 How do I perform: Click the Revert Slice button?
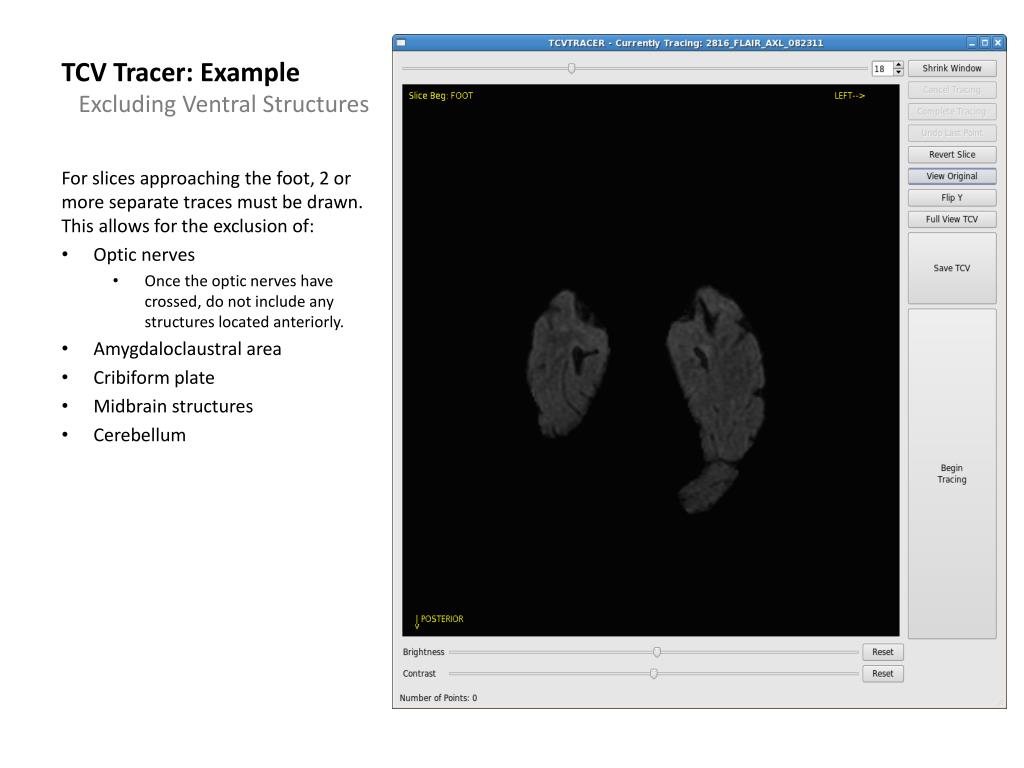pos(952,155)
